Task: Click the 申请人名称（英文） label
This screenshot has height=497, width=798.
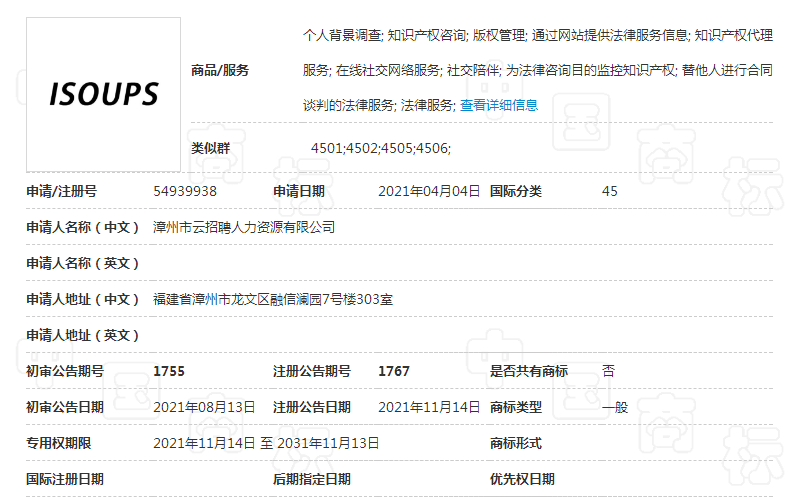Action: point(83,264)
